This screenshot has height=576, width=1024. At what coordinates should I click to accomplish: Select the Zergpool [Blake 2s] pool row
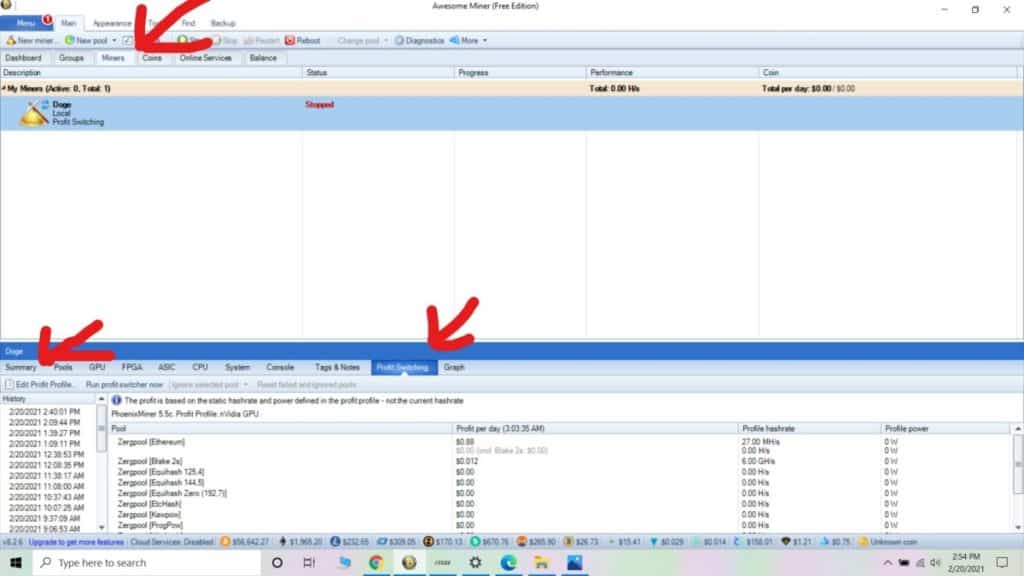pos(150,461)
